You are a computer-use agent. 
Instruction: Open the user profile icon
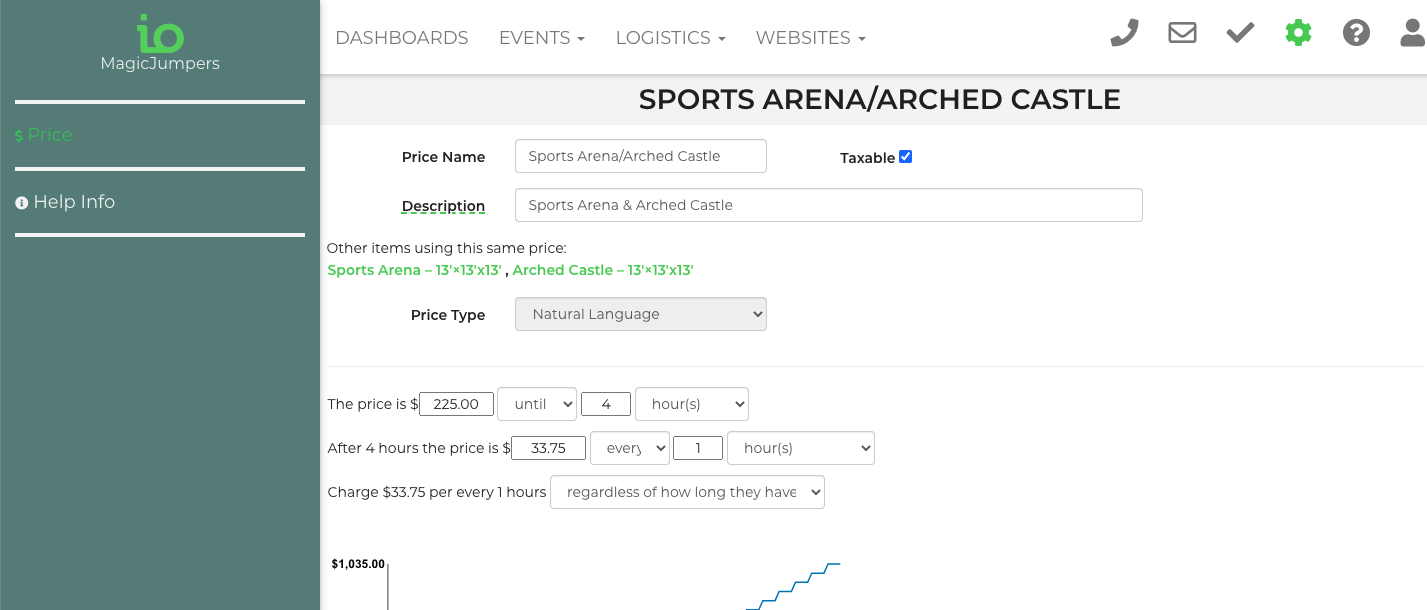click(x=1412, y=34)
